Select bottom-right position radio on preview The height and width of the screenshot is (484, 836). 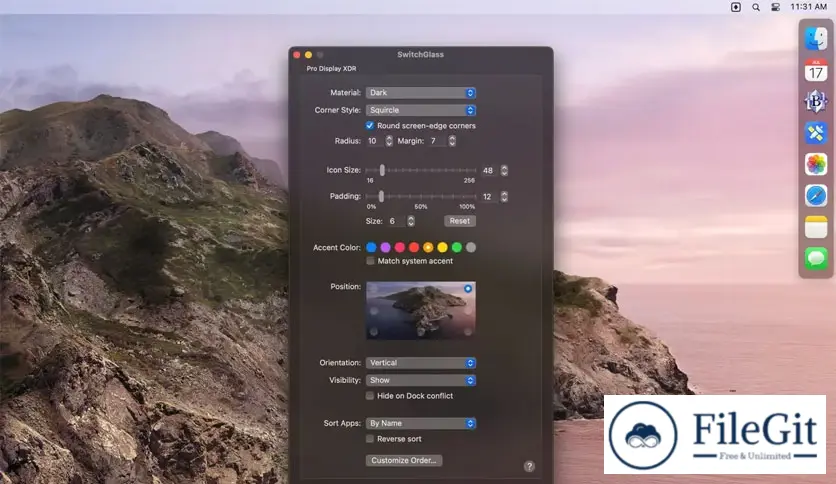coord(468,332)
